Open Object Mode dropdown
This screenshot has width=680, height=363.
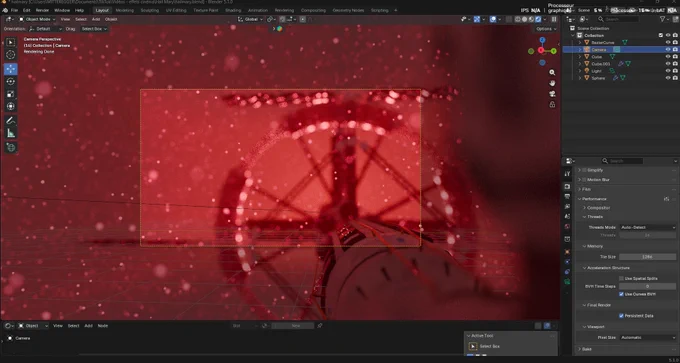pyautogui.click(x=37, y=19)
